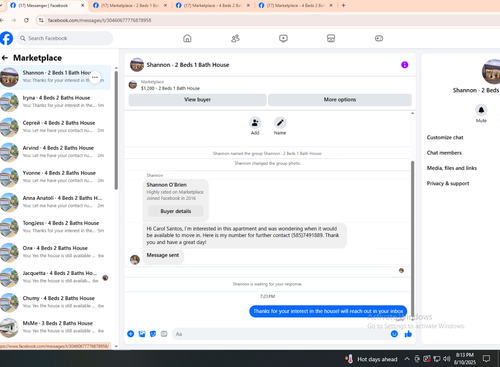
Task: Close the last Marketplace browser tab
Action: coord(331,5)
